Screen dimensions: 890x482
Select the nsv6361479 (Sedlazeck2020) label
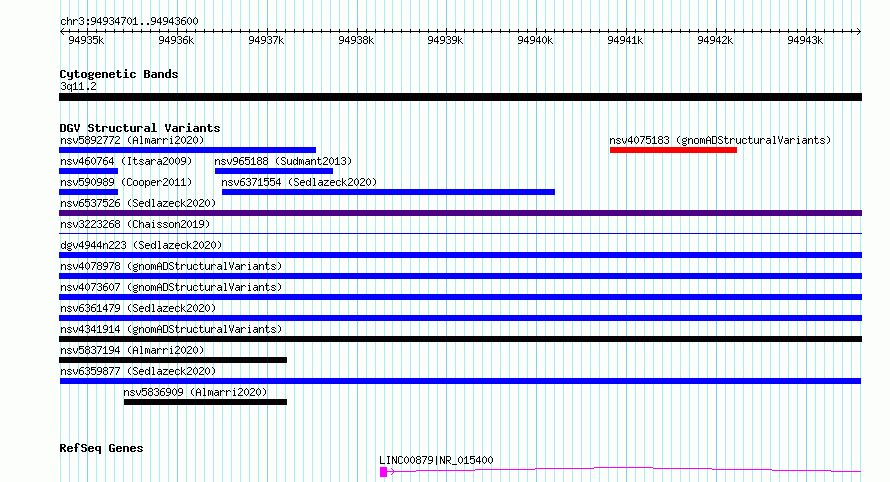(x=138, y=308)
